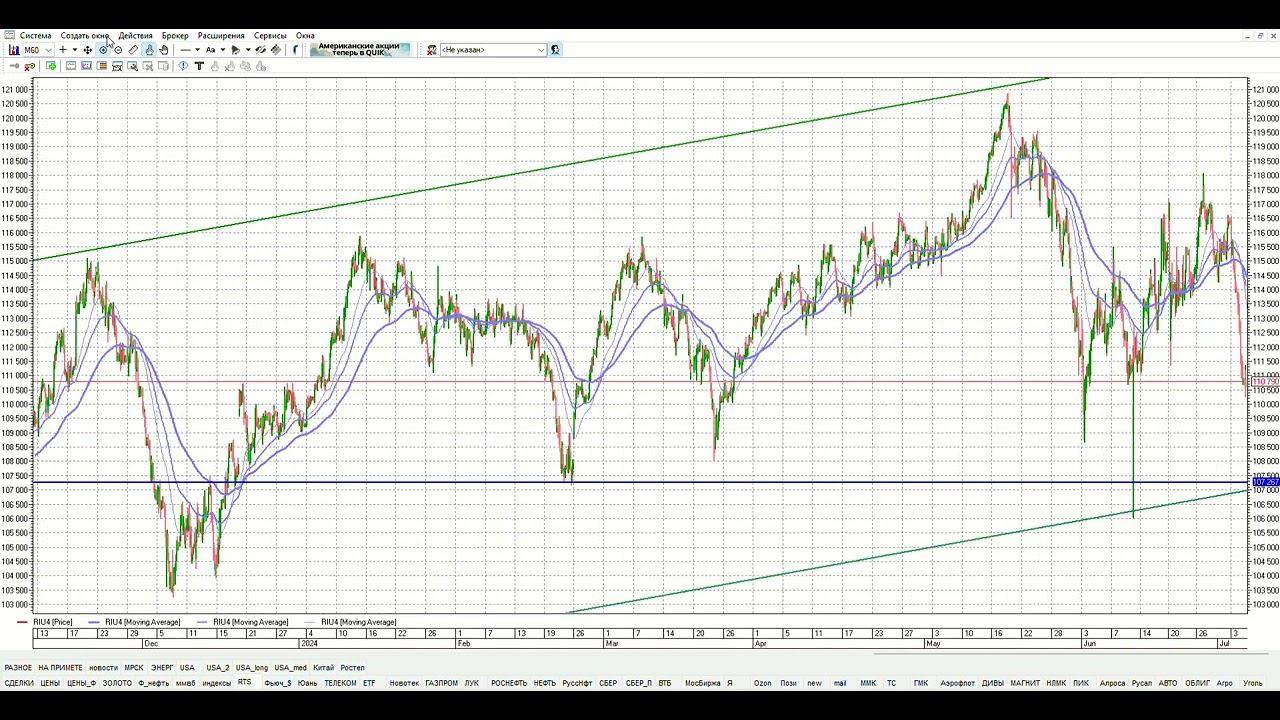The image size is (1280, 720).
Task: Click the bar chart type icon
Action: (14, 50)
